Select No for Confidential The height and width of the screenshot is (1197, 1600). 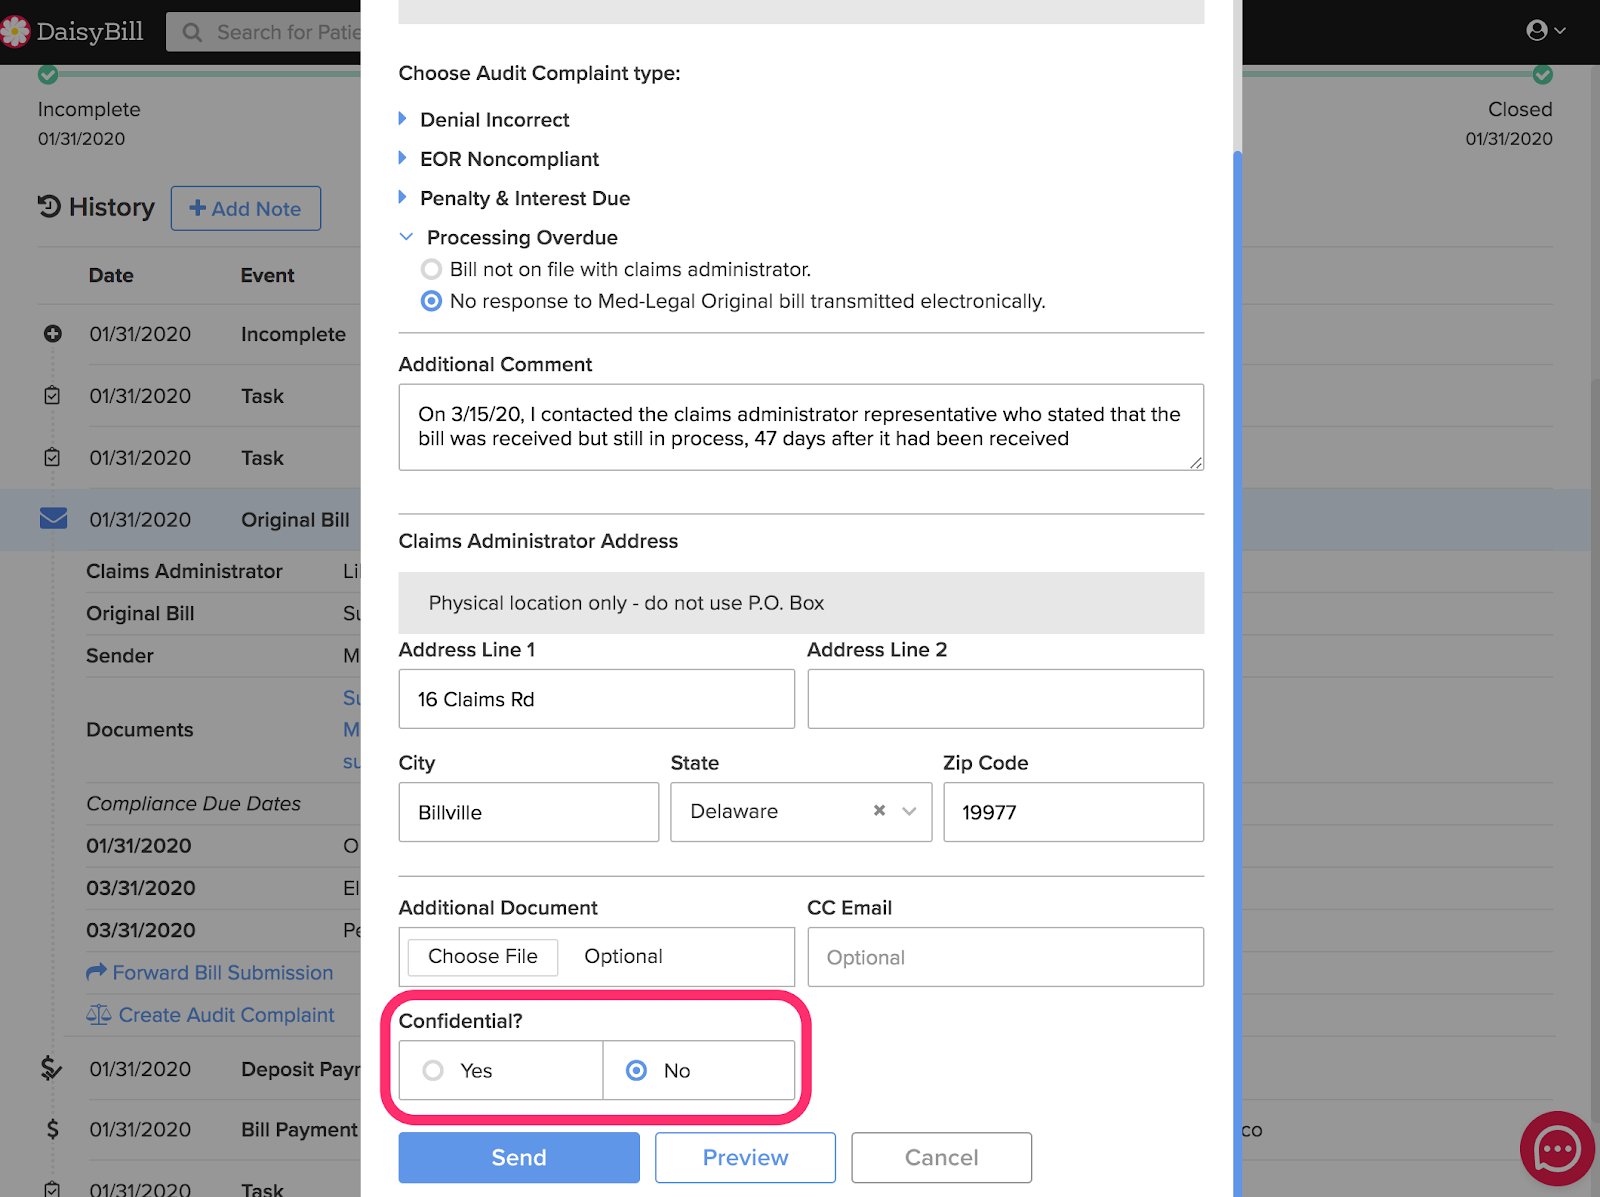(x=636, y=1070)
